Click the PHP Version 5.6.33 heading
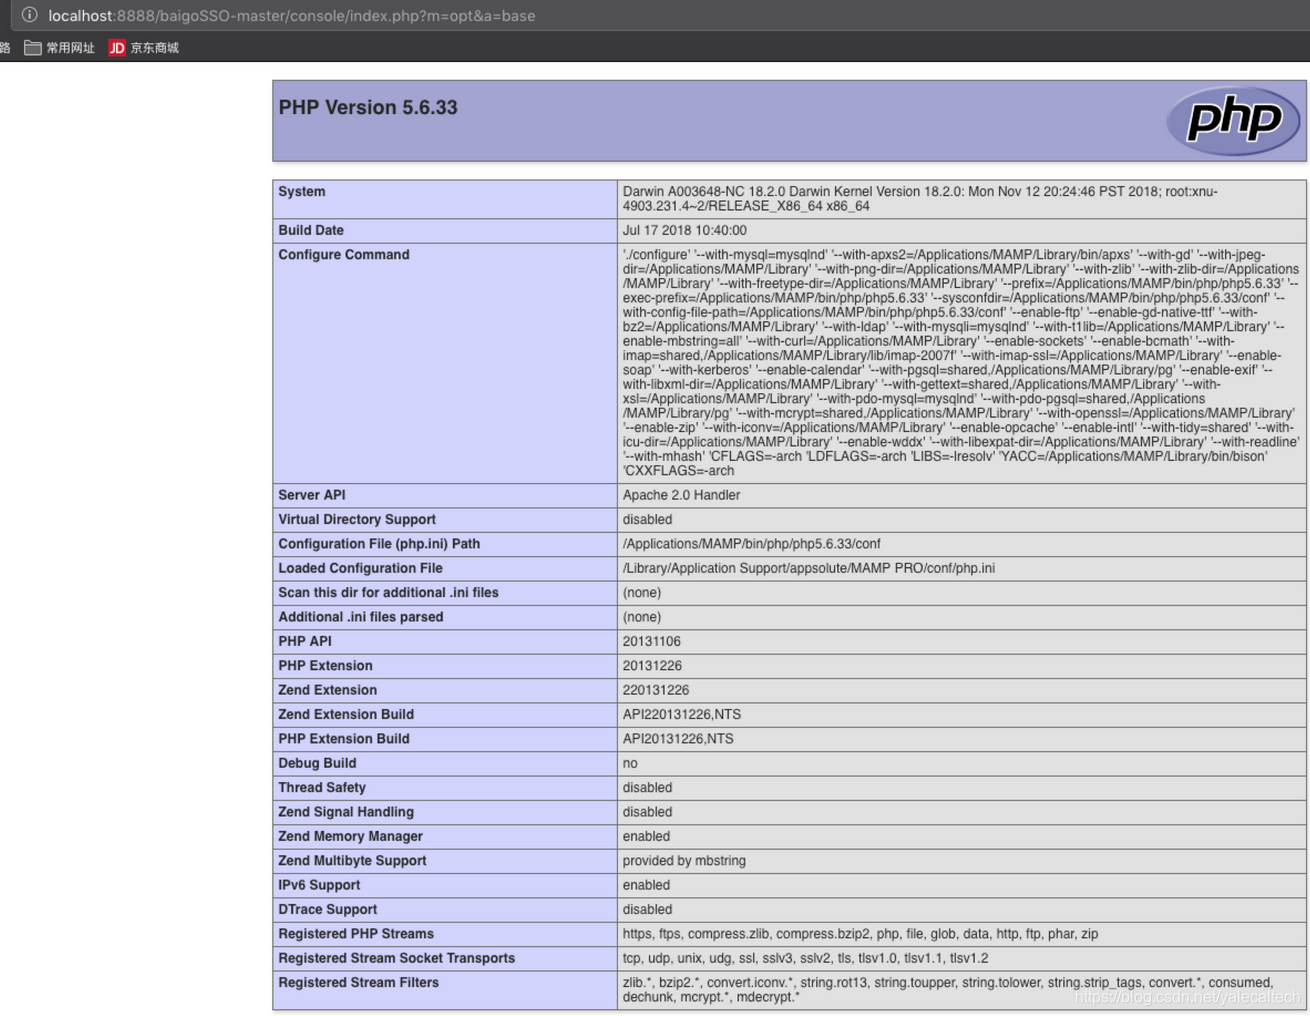 pyautogui.click(x=368, y=107)
